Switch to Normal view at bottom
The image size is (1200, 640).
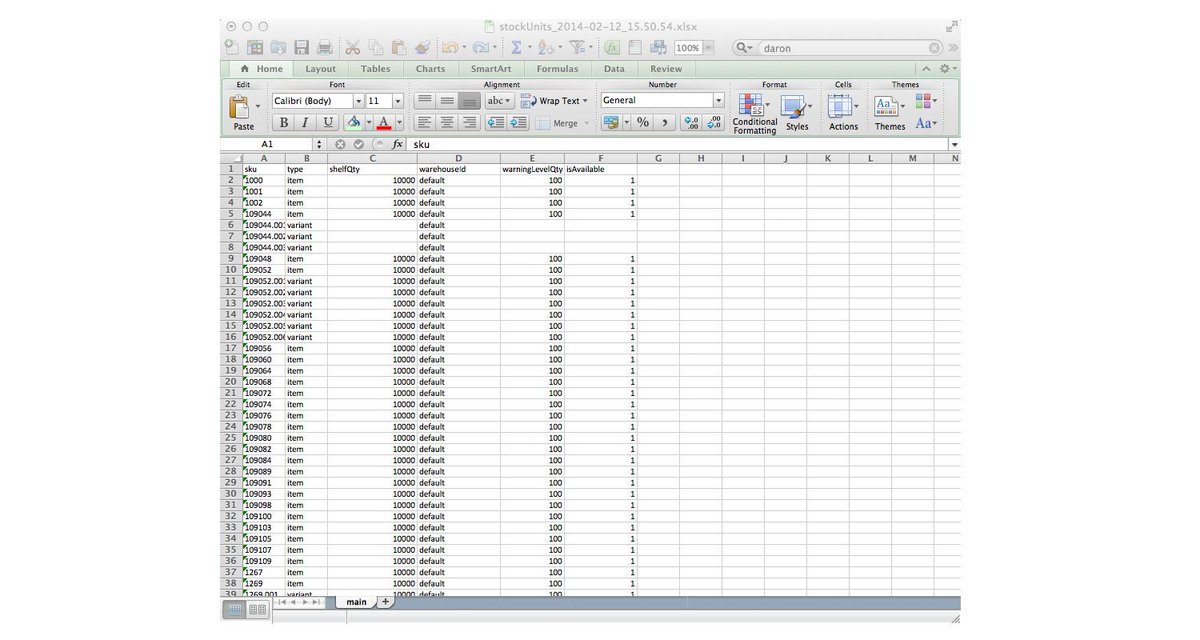(235, 609)
